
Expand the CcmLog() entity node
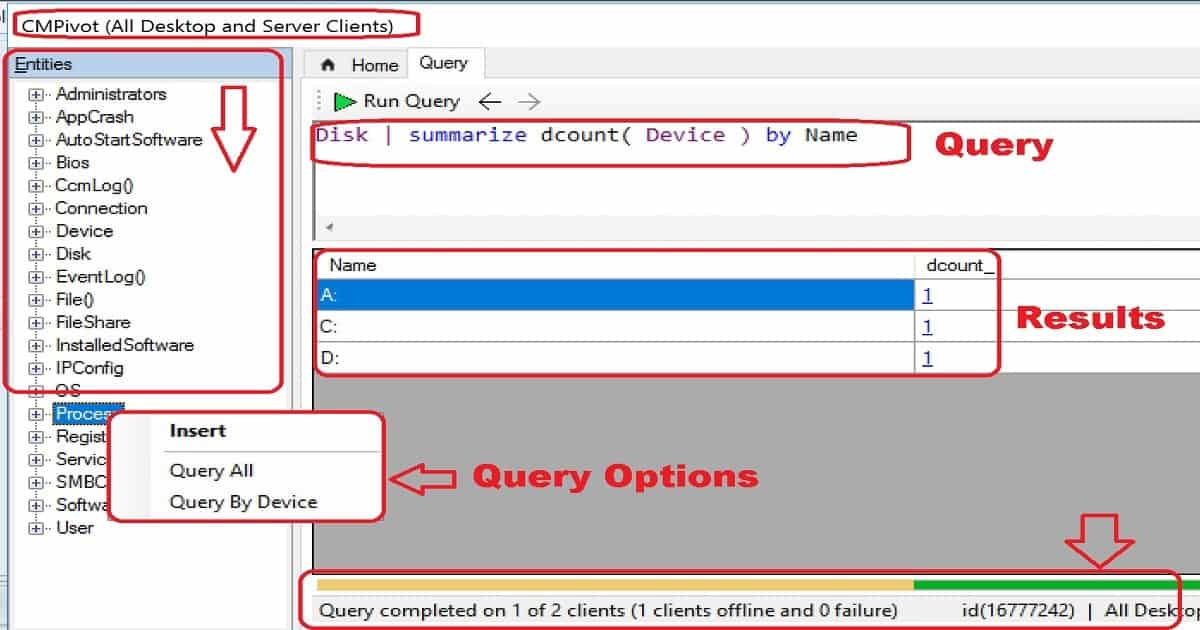38,185
